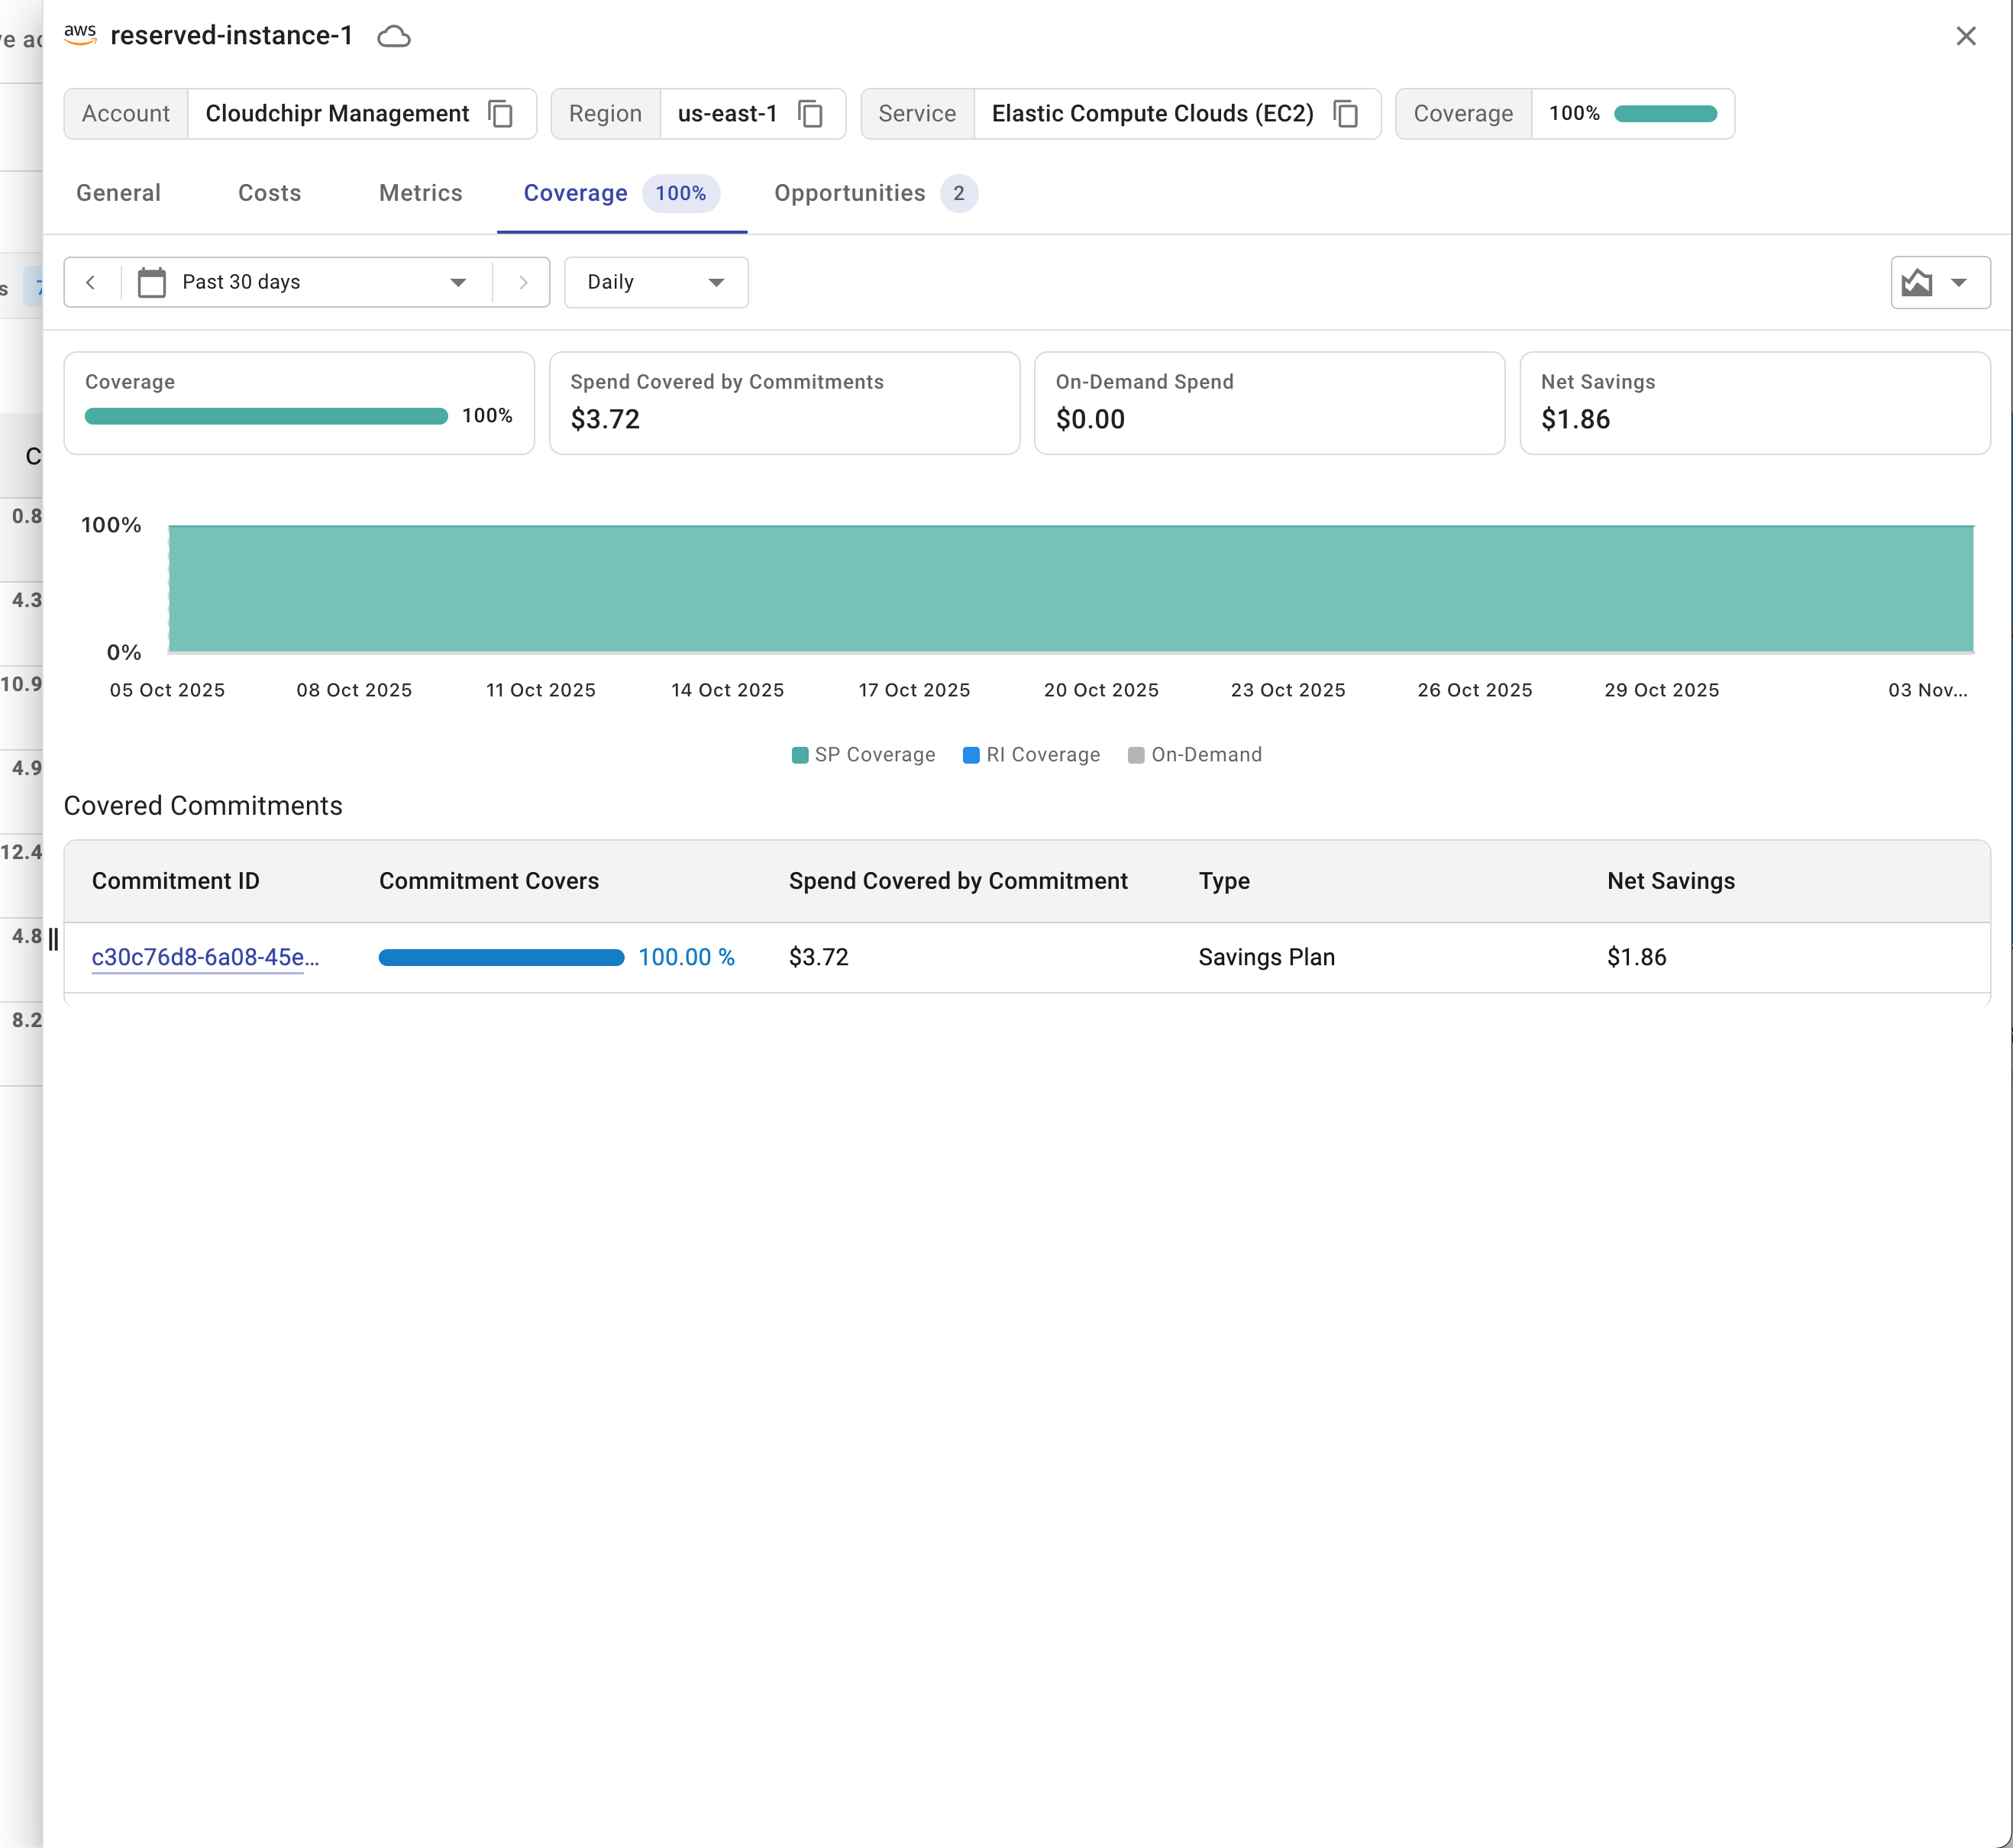
Task: Click the AWS logo icon
Action: (x=80, y=35)
